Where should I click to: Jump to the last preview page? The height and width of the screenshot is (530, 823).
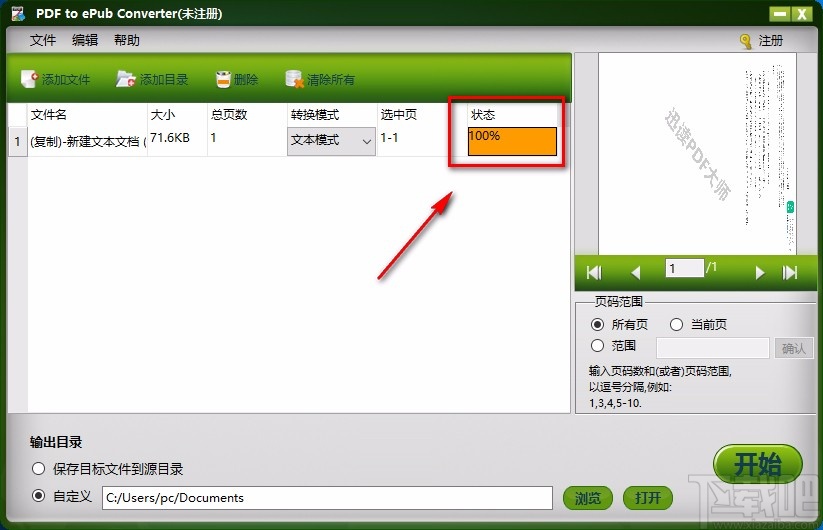click(x=790, y=272)
